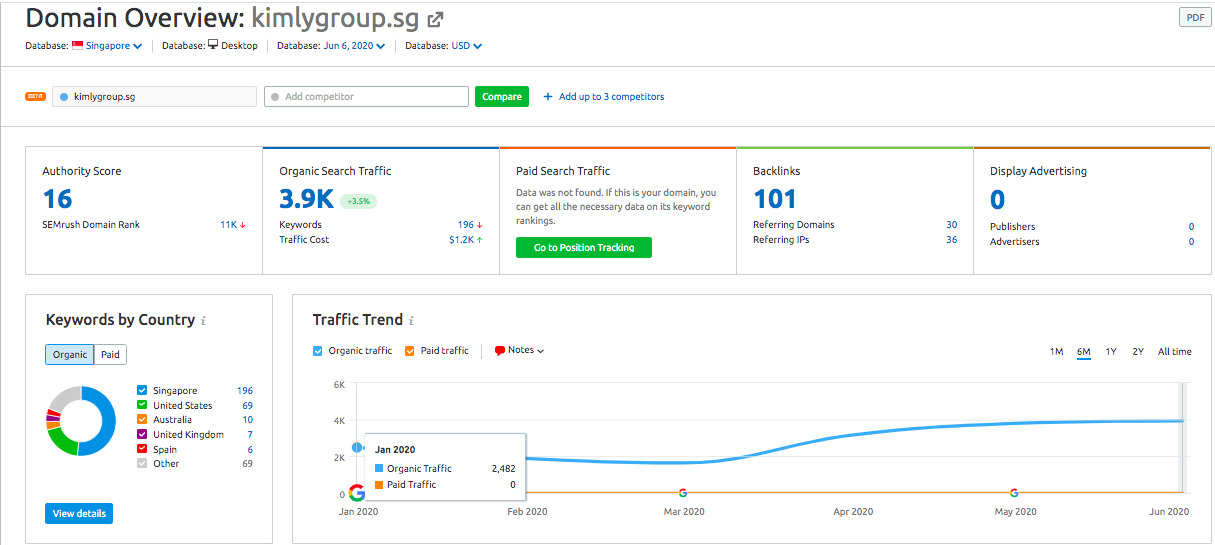The width and height of the screenshot is (1215, 545).
Task: Uncheck the United Kingdom checkbox
Action: pyautogui.click(x=142, y=435)
